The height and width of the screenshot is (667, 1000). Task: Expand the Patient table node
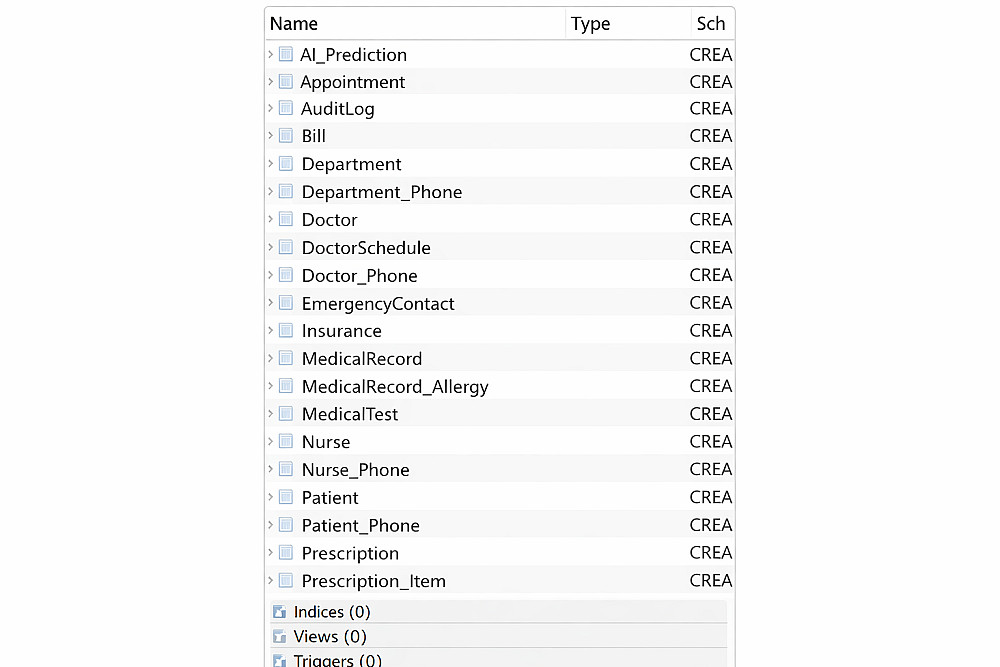coord(271,497)
